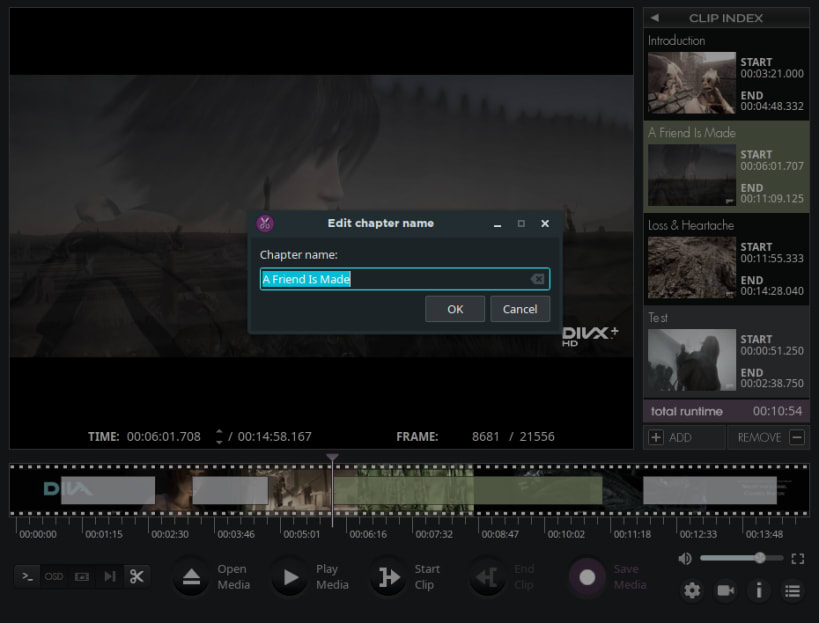This screenshot has height=623, width=819.
Task: Toggle fullscreen mode icon
Action: pos(798,559)
